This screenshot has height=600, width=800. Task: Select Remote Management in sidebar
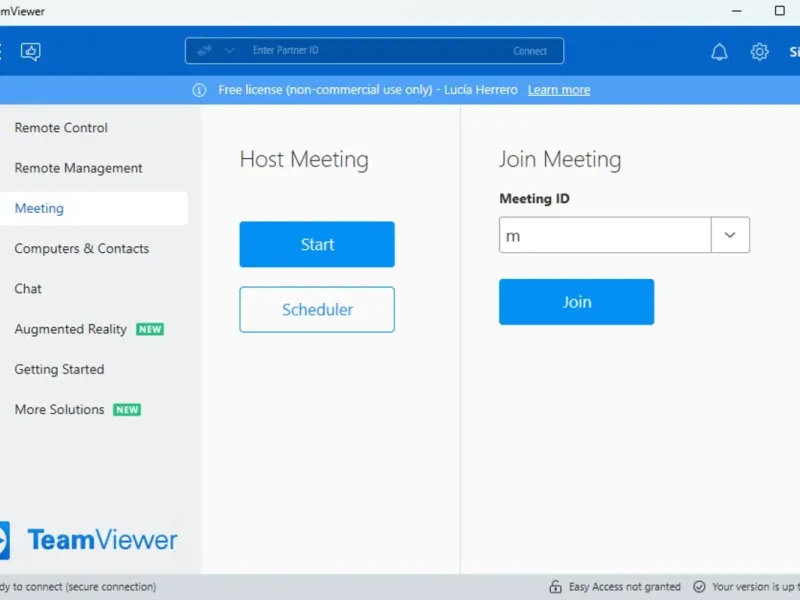79,168
